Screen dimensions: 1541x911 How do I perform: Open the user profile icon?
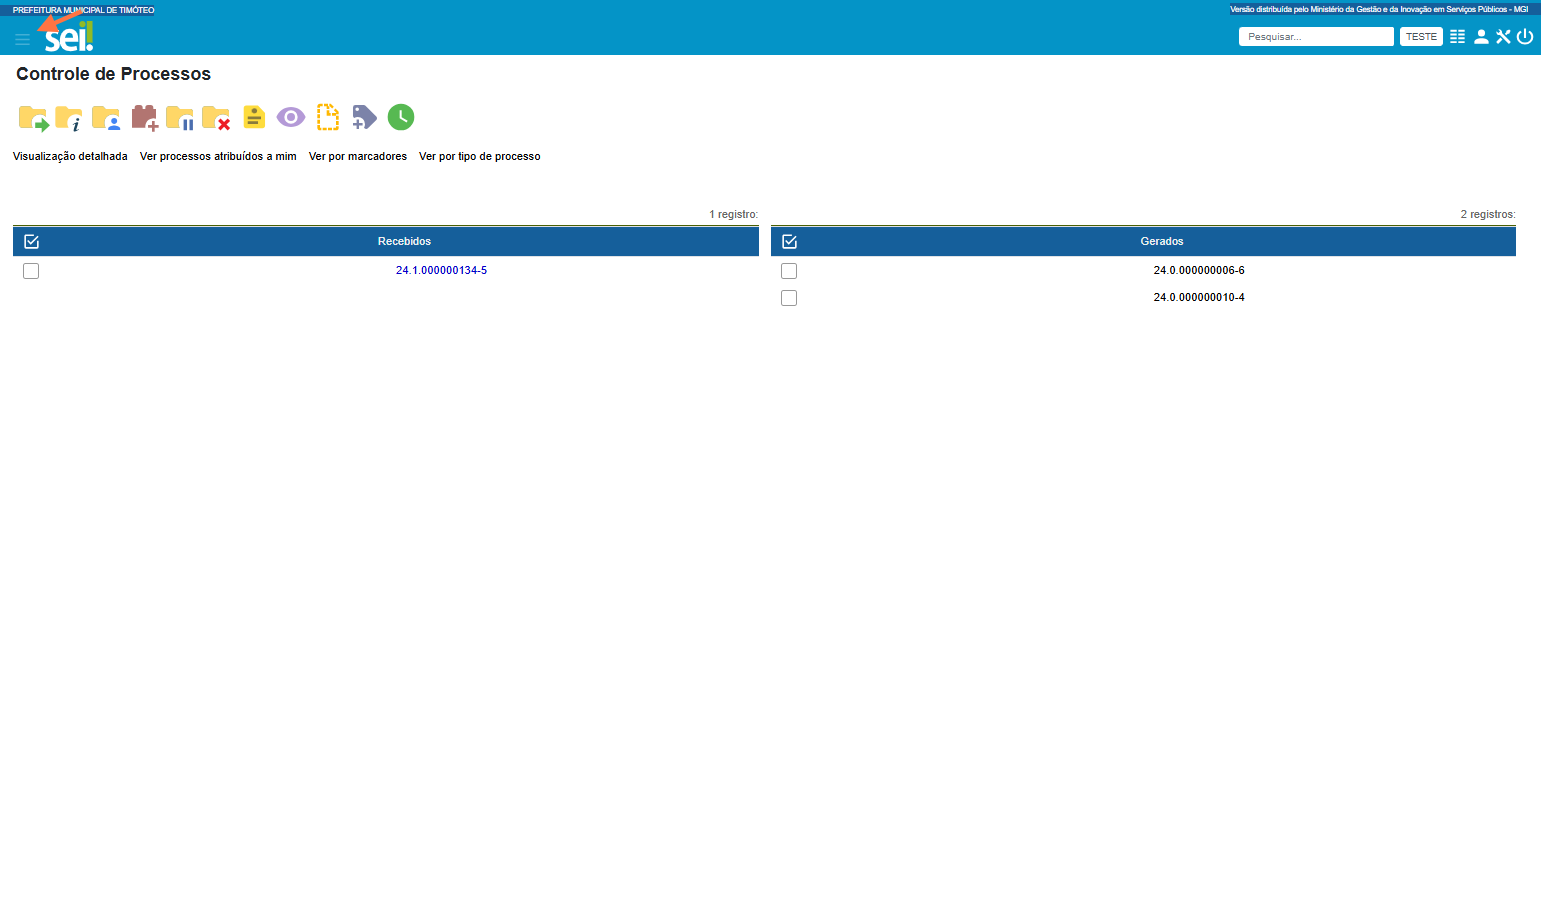point(1481,36)
